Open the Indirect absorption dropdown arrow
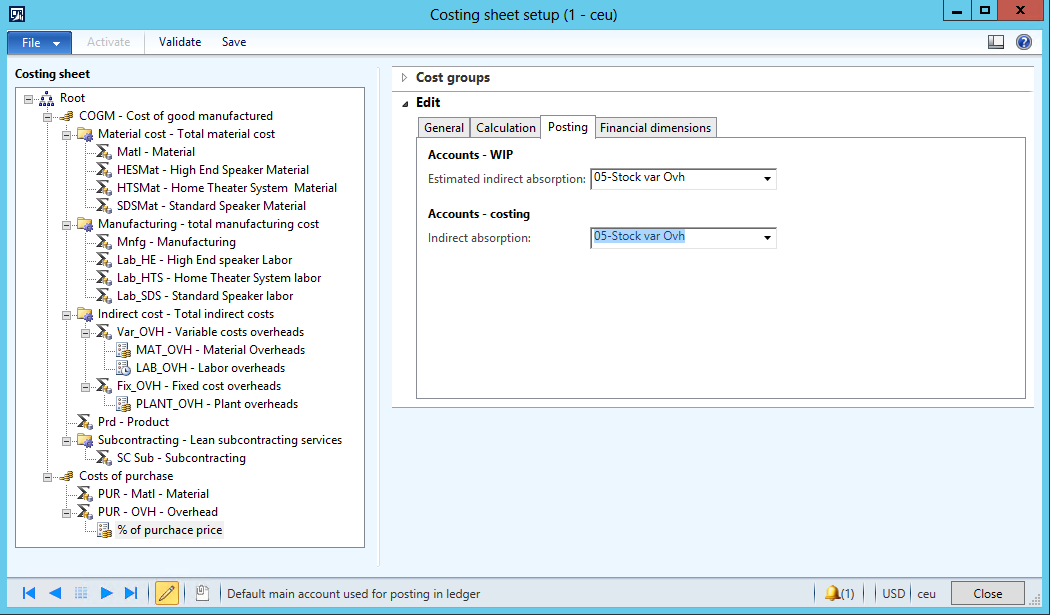Viewport: 1050px width, 615px height. point(767,238)
